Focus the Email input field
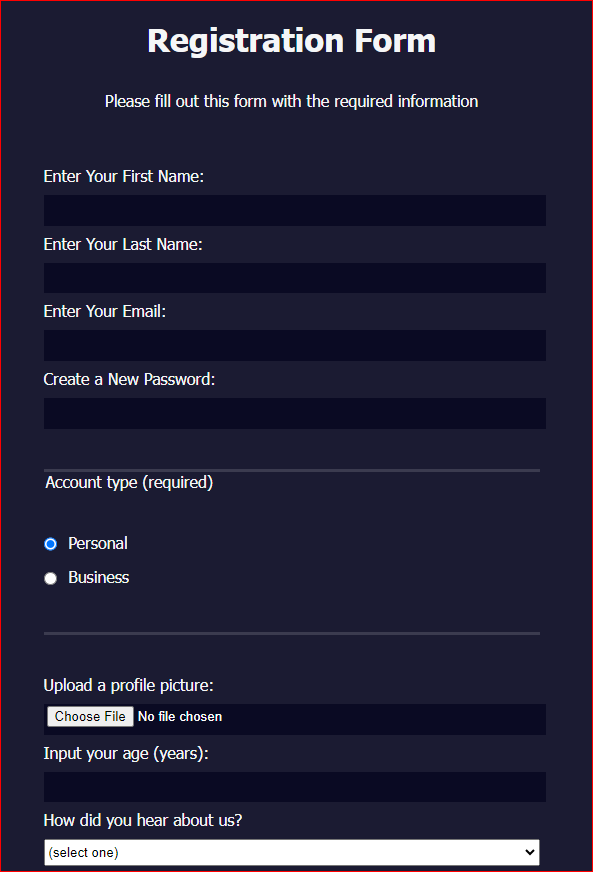This screenshot has width=593, height=872. click(294, 345)
